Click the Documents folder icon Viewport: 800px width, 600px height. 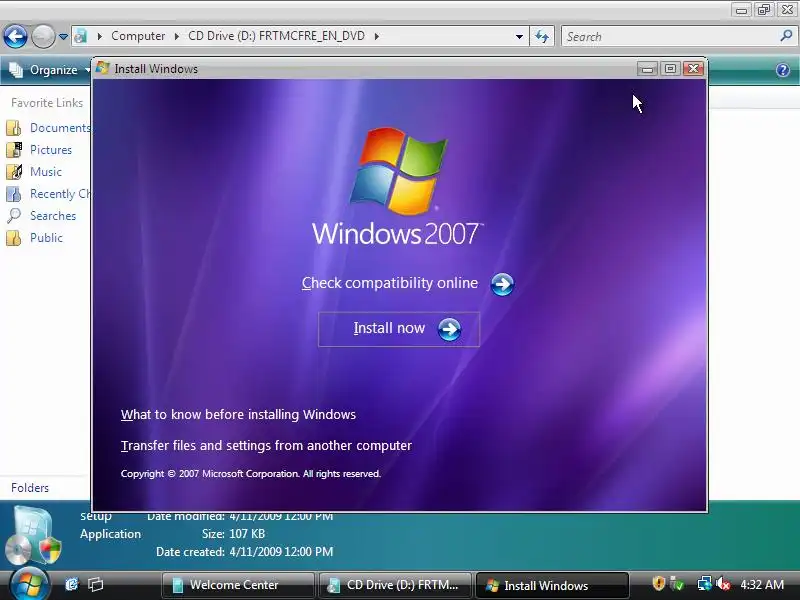pos(14,128)
